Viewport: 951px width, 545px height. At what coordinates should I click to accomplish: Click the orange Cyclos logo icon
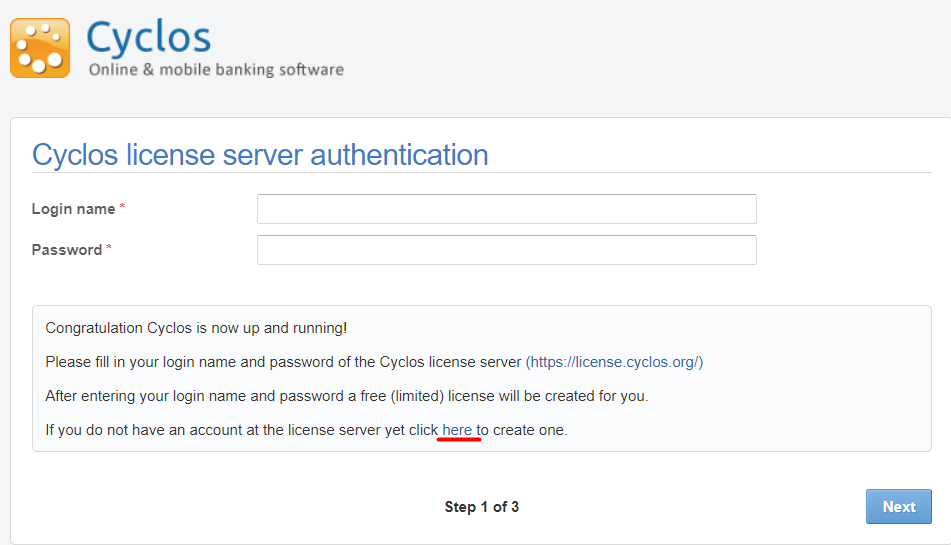pos(40,48)
